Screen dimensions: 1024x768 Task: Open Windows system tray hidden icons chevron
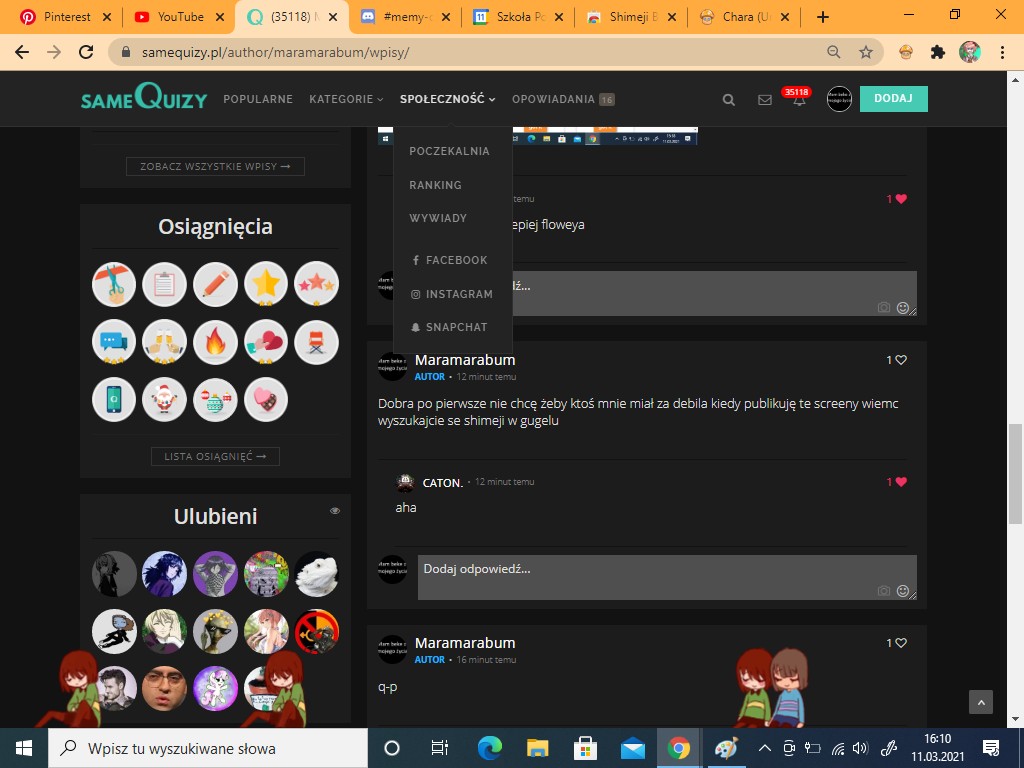coord(765,748)
